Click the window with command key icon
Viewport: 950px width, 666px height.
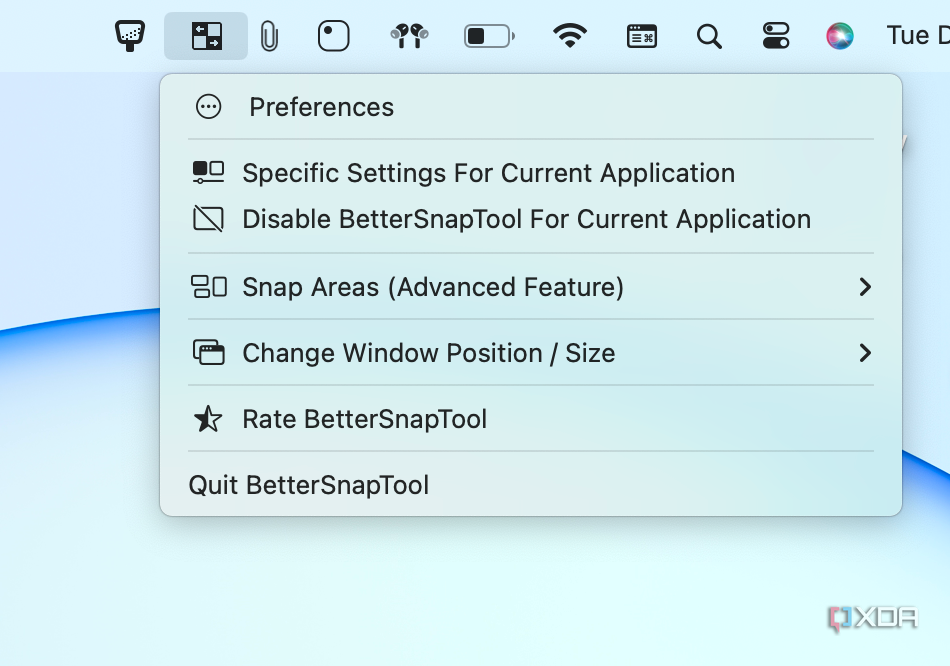[x=642, y=36]
